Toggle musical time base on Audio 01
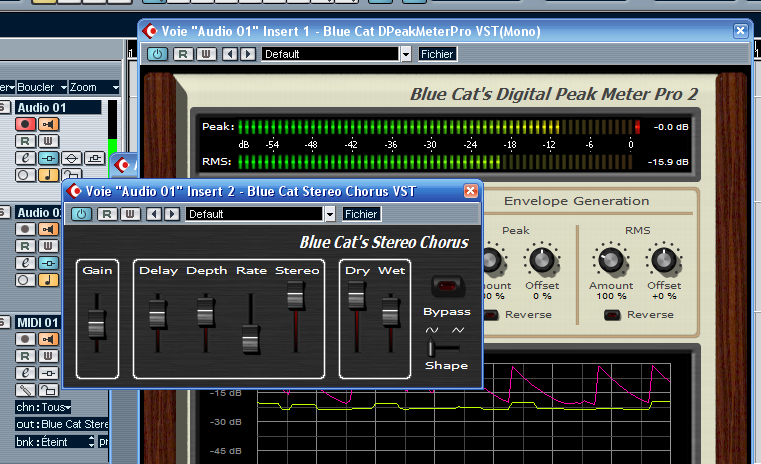 pos(49,175)
